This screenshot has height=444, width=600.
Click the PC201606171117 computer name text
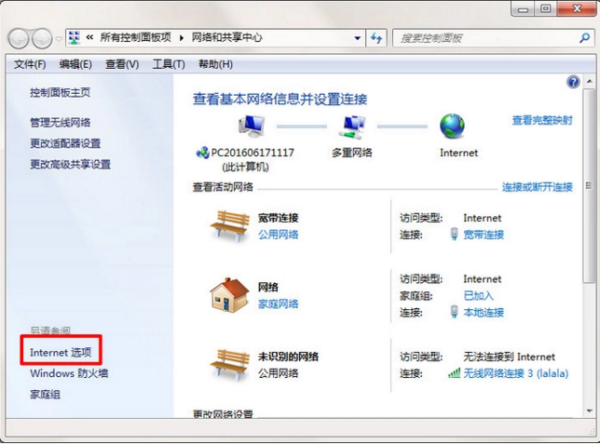pyautogui.click(x=253, y=153)
